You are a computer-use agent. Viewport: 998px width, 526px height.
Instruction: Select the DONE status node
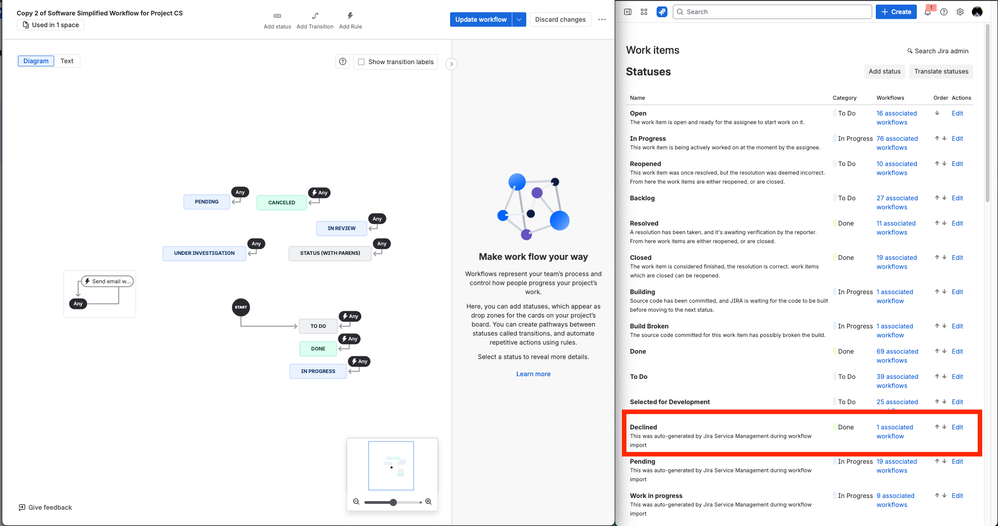pos(318,349)
